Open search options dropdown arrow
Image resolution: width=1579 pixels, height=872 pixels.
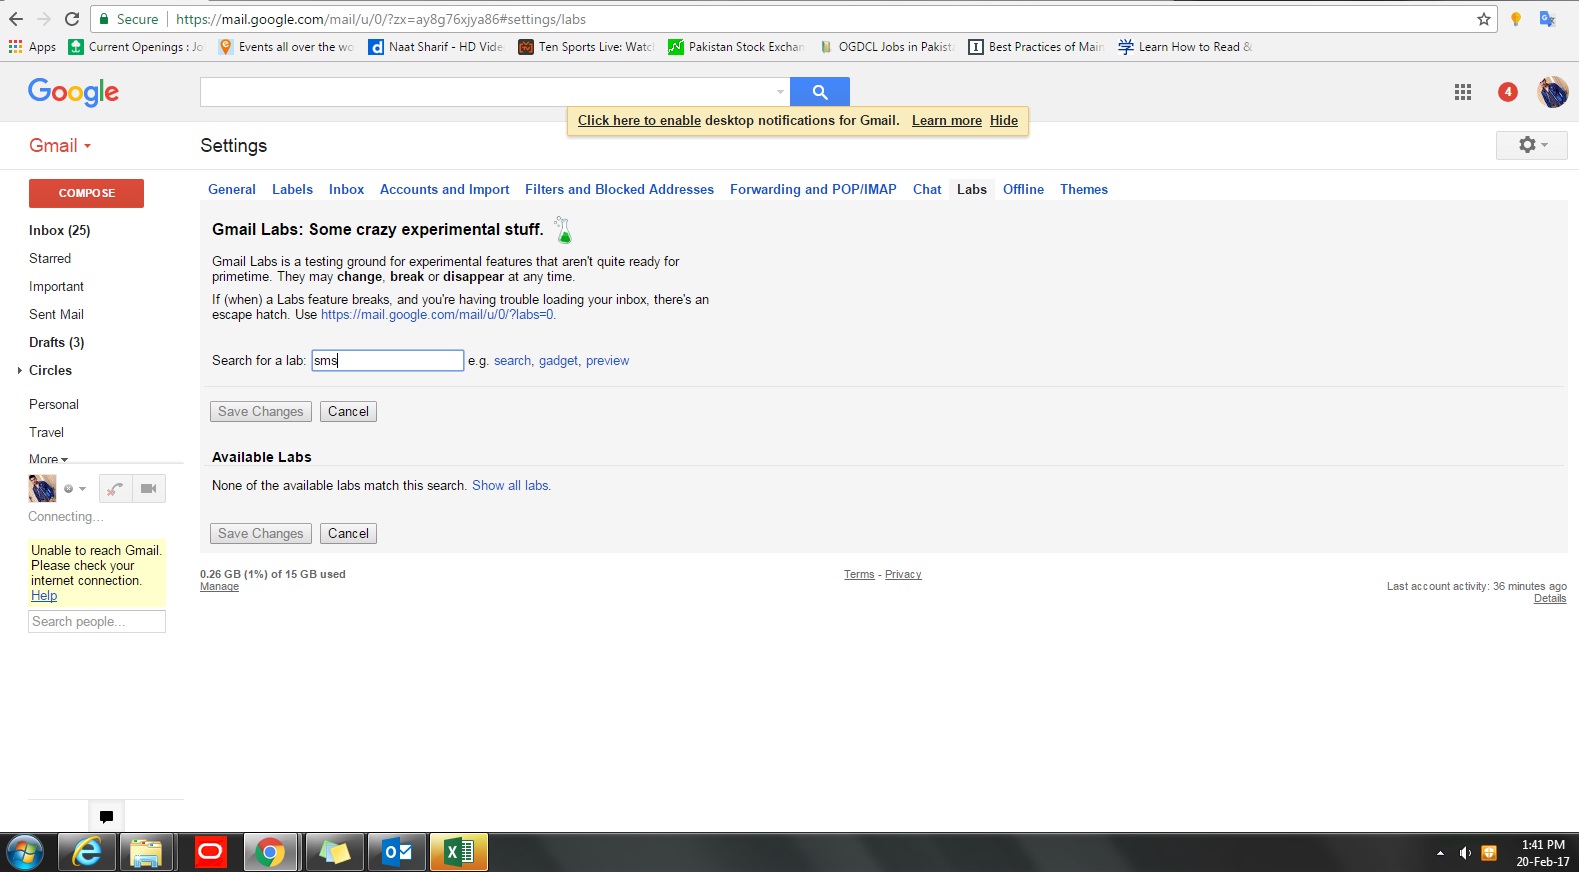tap(780, 92)
